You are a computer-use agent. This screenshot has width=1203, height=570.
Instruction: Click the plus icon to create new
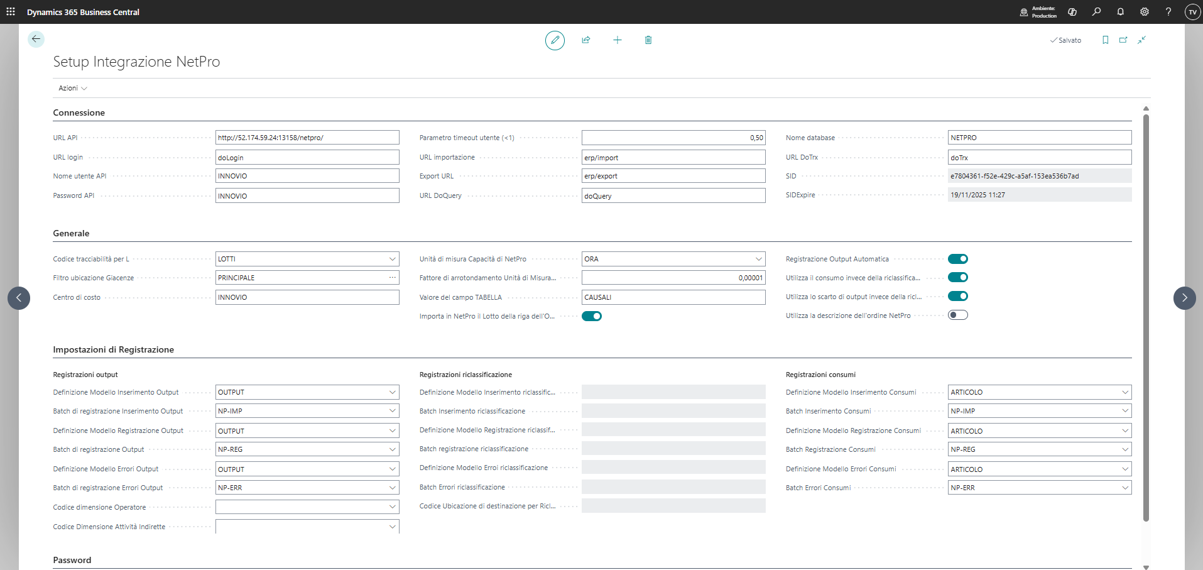(617, 40)
